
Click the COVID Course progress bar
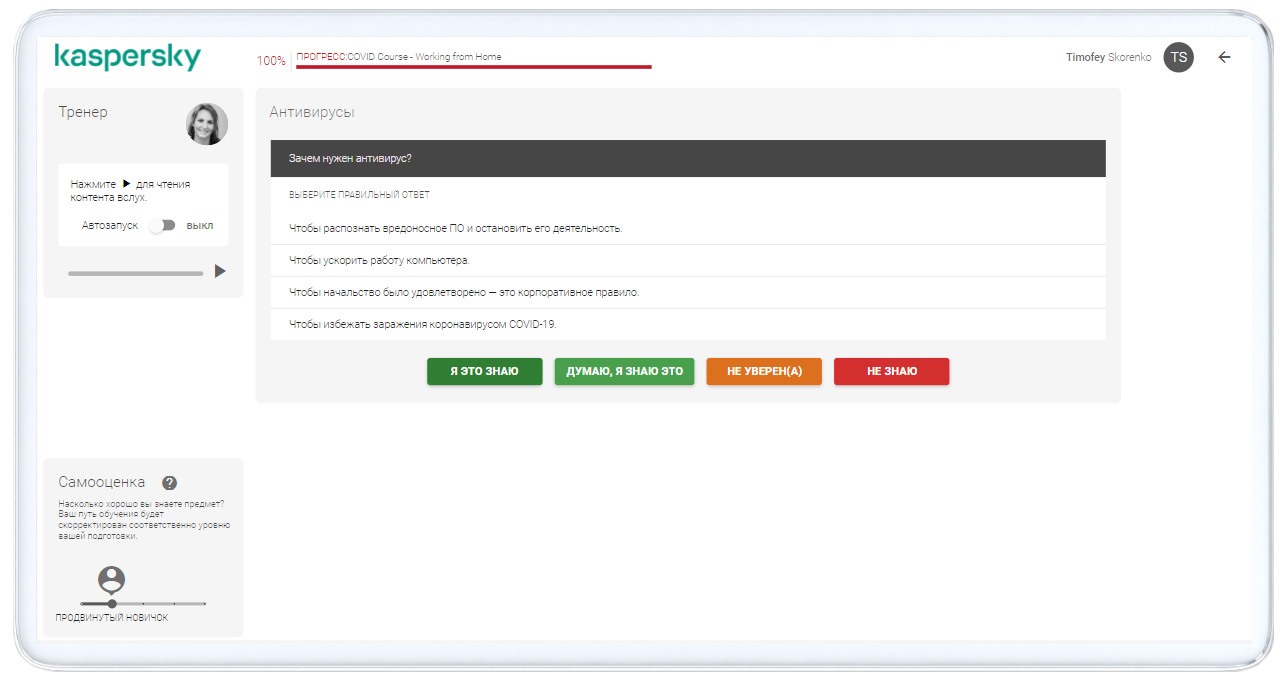pos(473,67)
